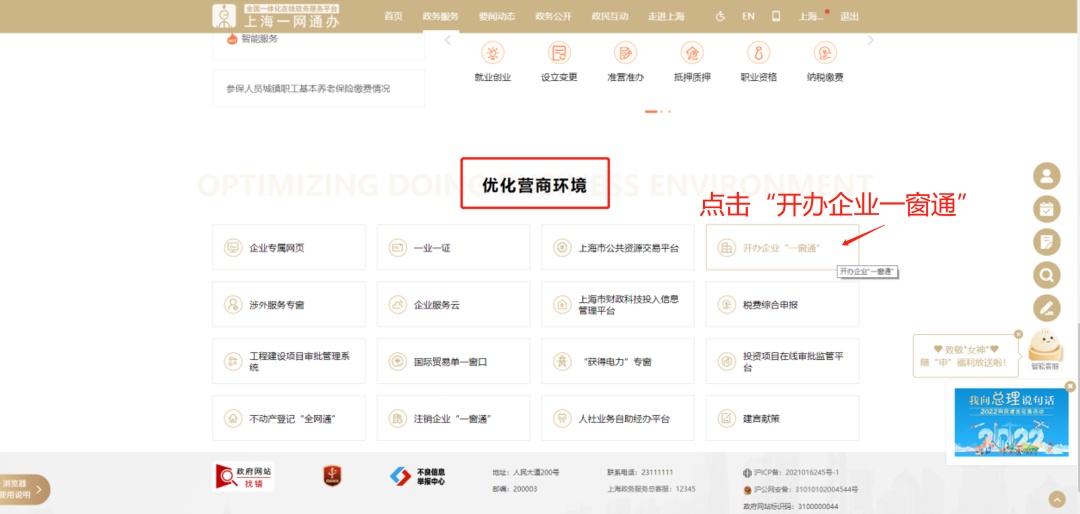Open the 设立变更 service icon
The image size is (1080, 514).
pos(559,53)
